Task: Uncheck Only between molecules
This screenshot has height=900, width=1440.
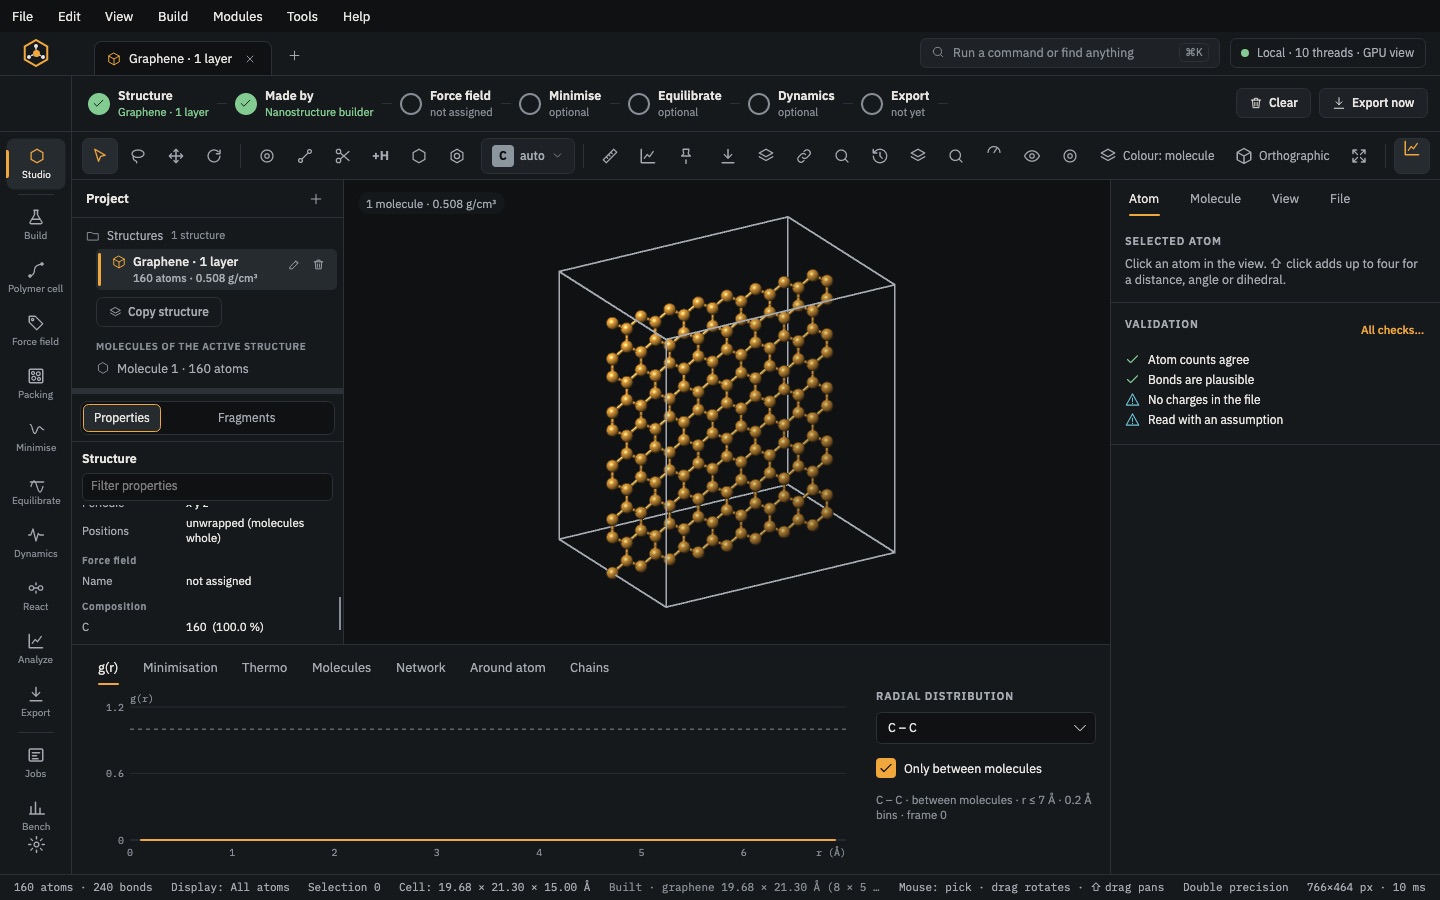Action: (886, 768)
